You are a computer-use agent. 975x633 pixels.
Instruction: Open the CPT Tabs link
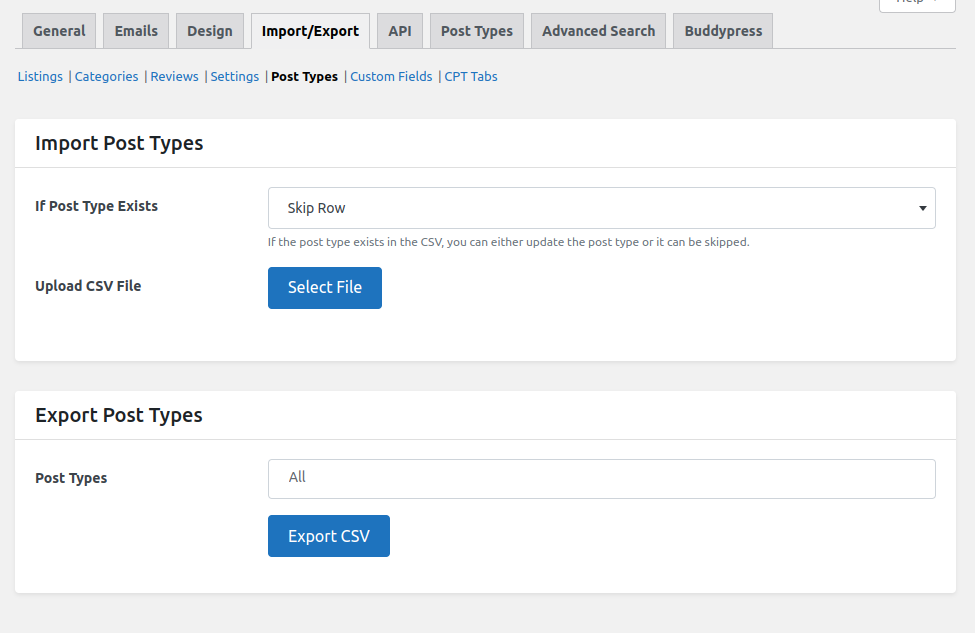coord(471,77)
